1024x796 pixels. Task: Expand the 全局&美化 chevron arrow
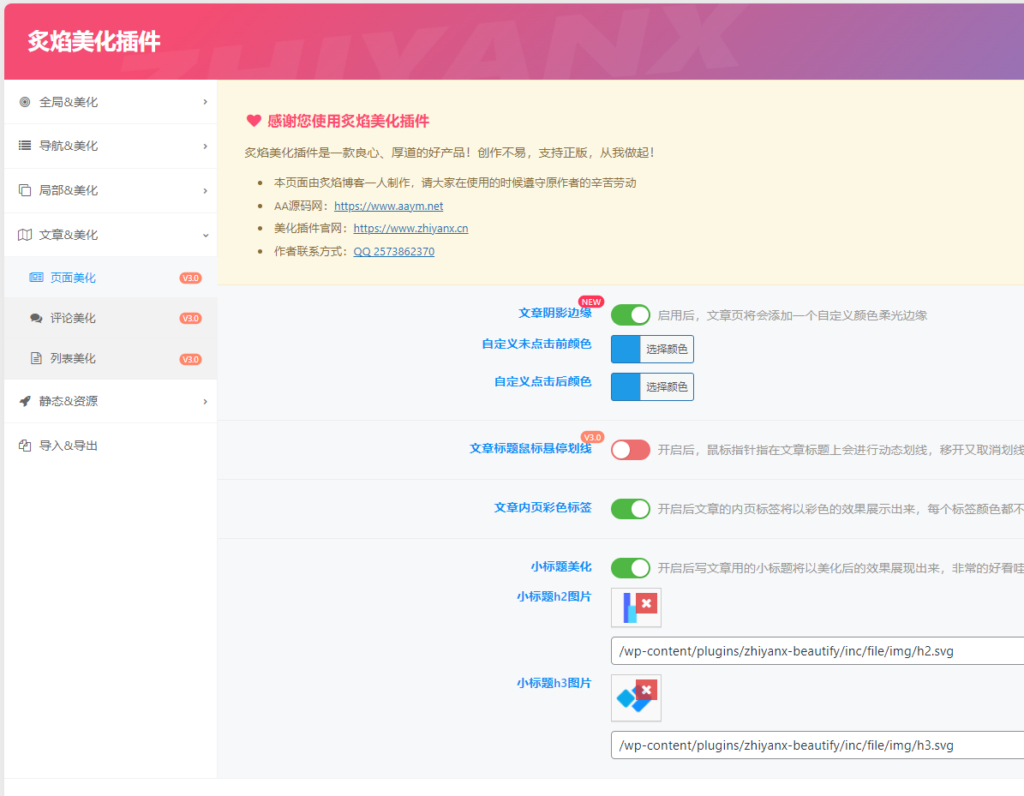coord(205,102)
